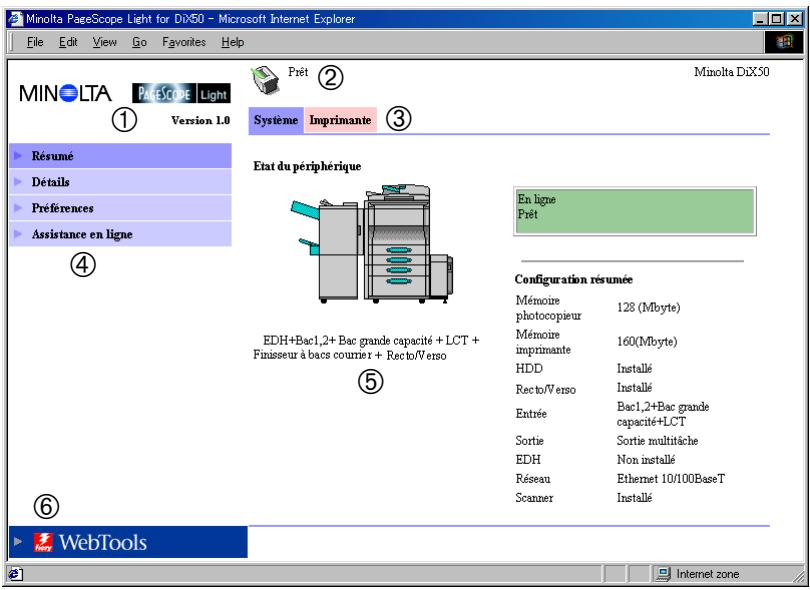Viewport: 810px width, 590px height.
Task: Click the device options description under the copier
Action: pyautogui.click(x=366, y=348)
